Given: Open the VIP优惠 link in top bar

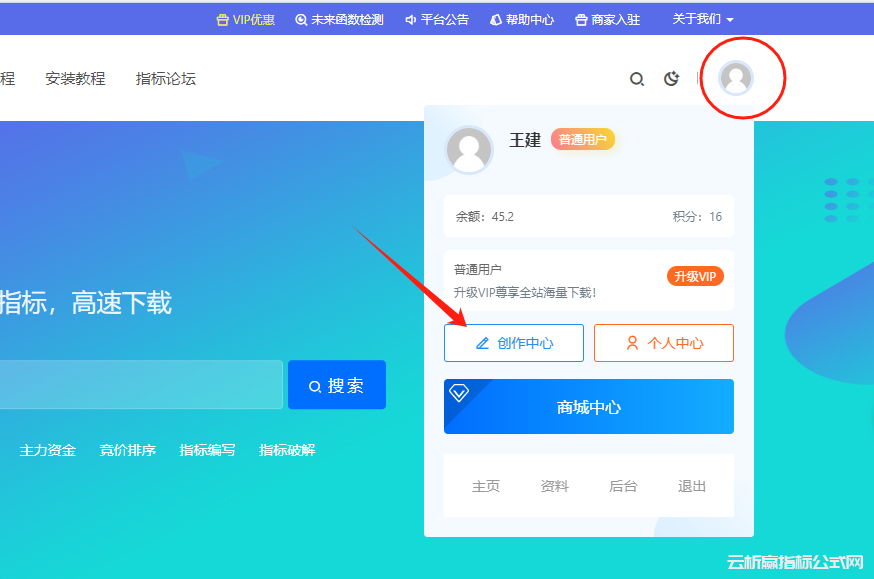Looking at the screenshot, I should point(245,20).
